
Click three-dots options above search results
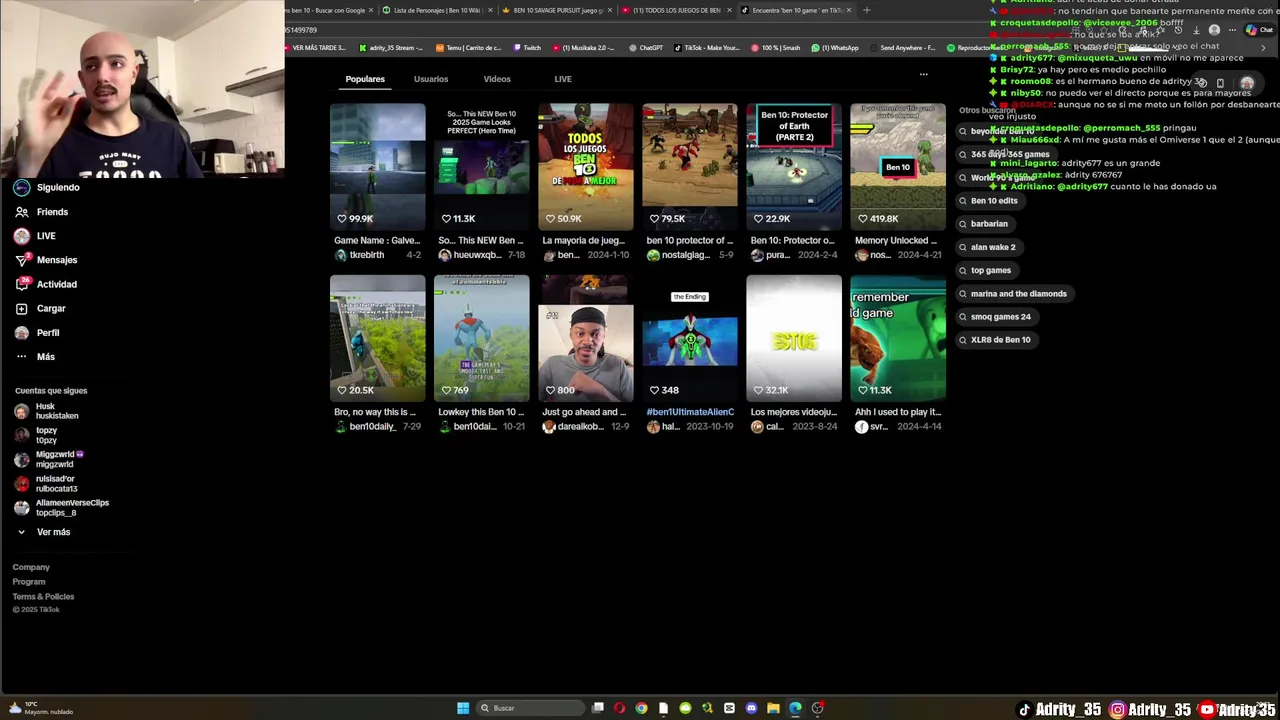point(923,74)
